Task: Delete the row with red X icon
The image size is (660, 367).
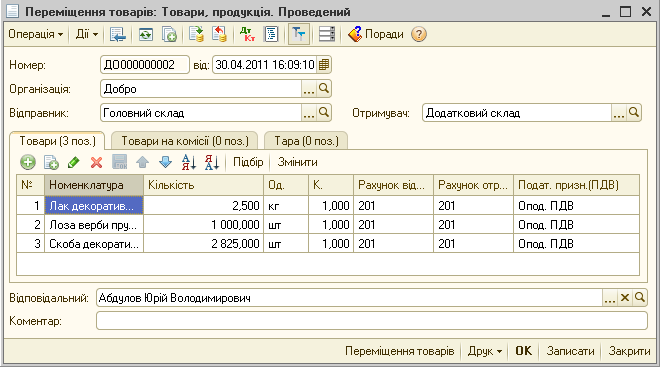Action: (96, 162)
